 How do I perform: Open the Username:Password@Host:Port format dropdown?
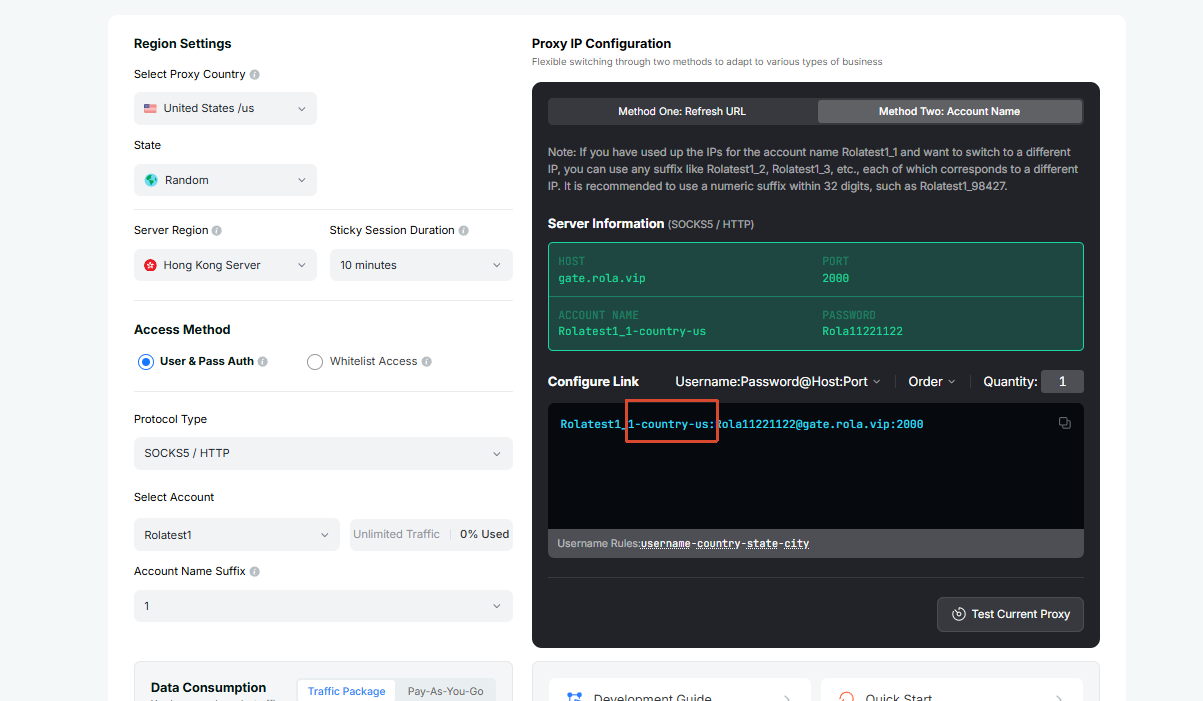[x=778, y=381]
